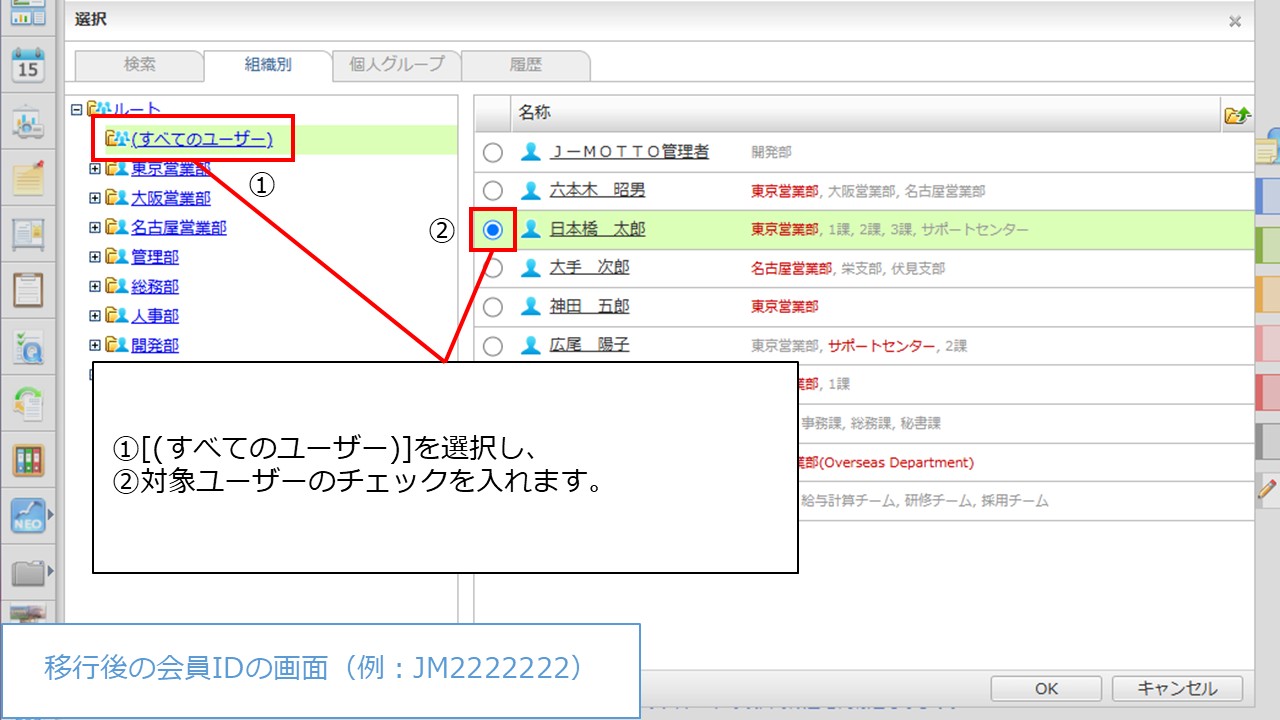Click the user icon beside 広尾 陽子
Image resolution: width=1280 pixels, height=720 pixels.
(x=530, y=346)
